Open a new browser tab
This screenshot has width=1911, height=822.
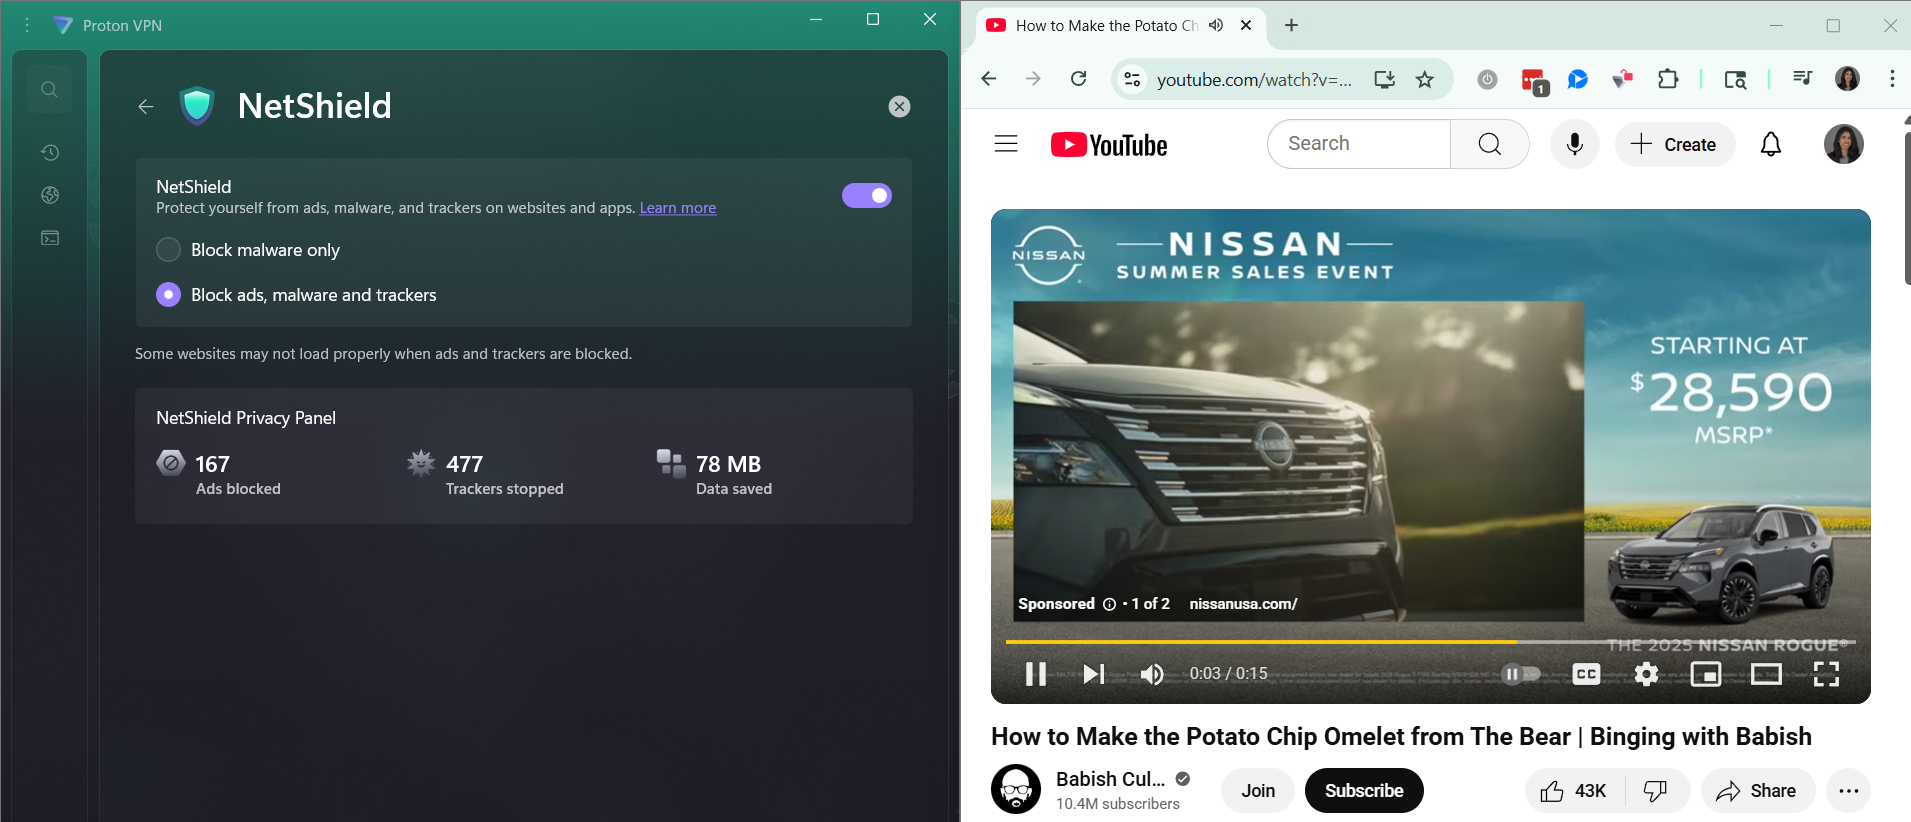pyautogui.click(x=1291, y=25)
